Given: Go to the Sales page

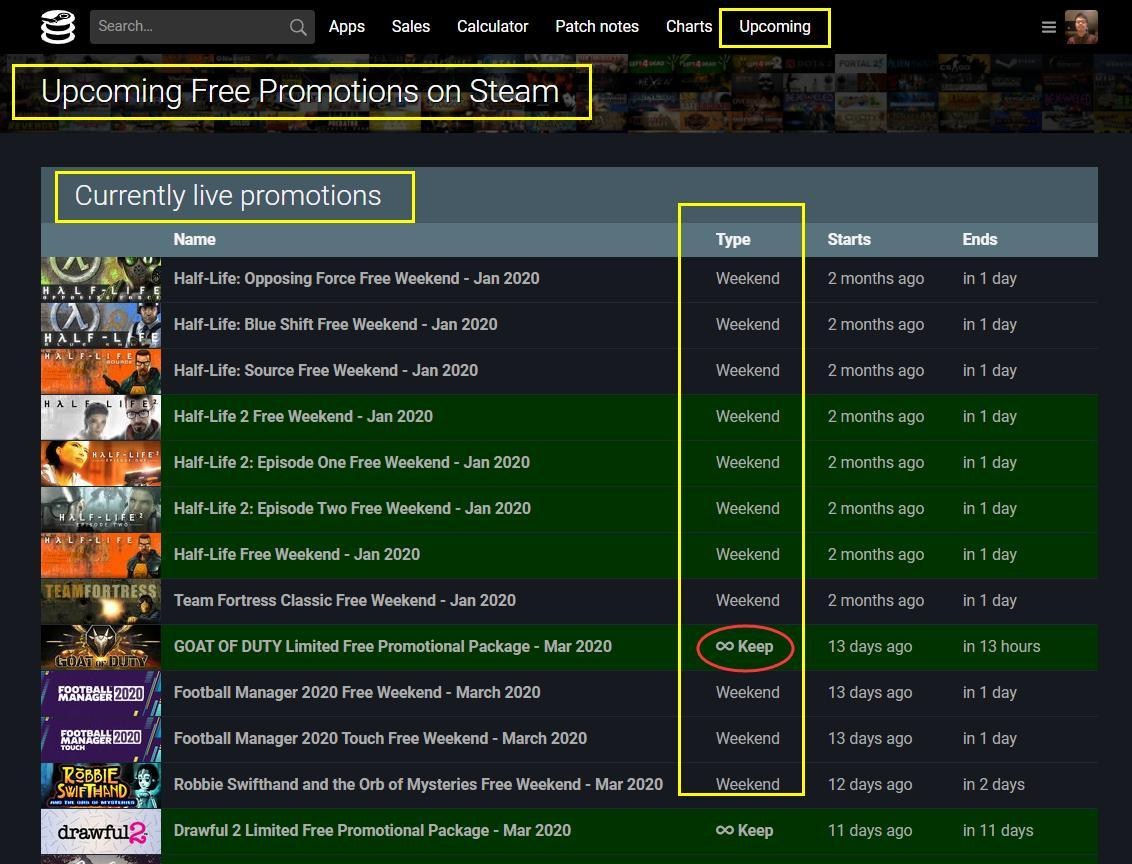Looking at the screenshot, I should 411,27.
